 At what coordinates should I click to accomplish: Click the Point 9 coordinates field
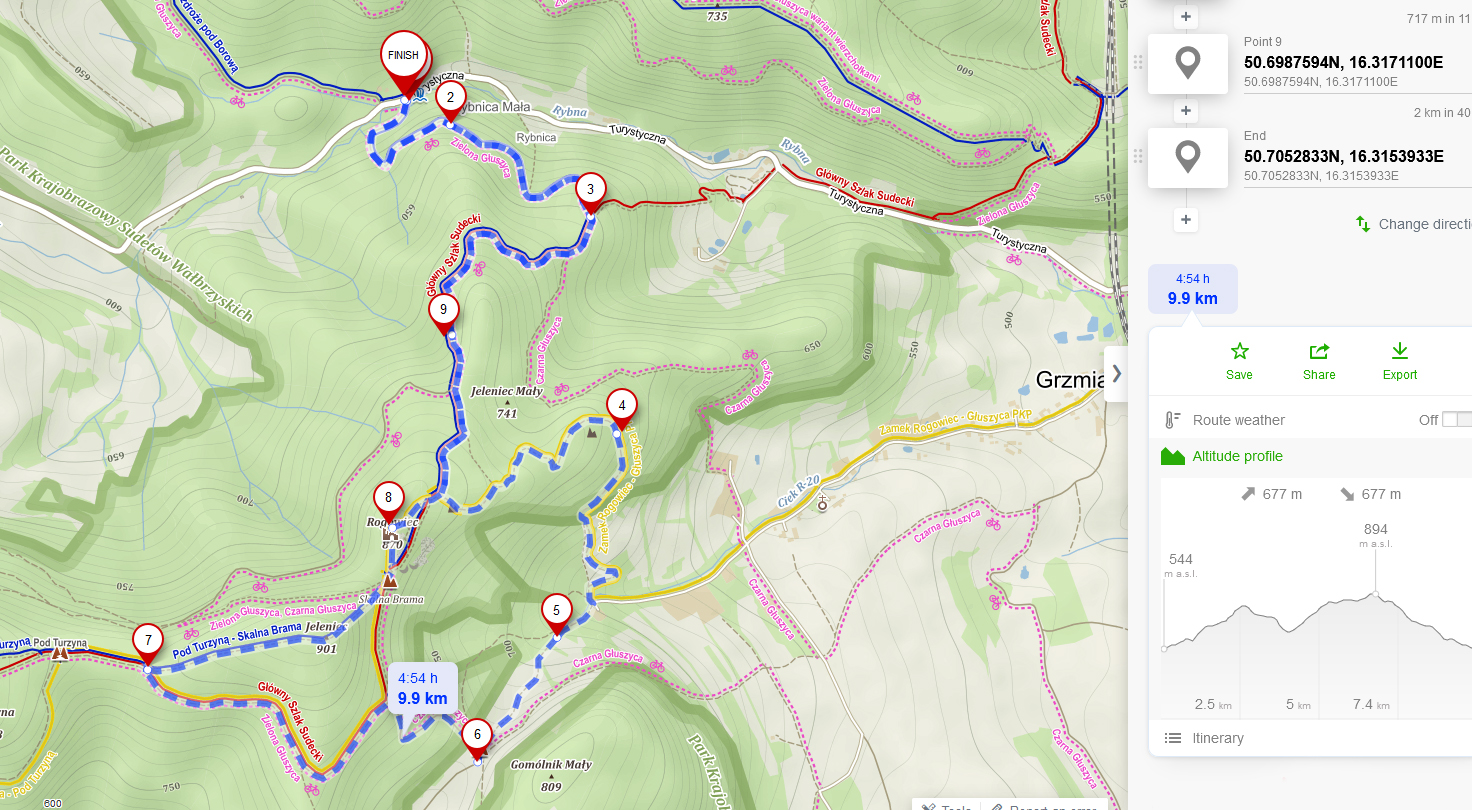(x=1343, y=62)
